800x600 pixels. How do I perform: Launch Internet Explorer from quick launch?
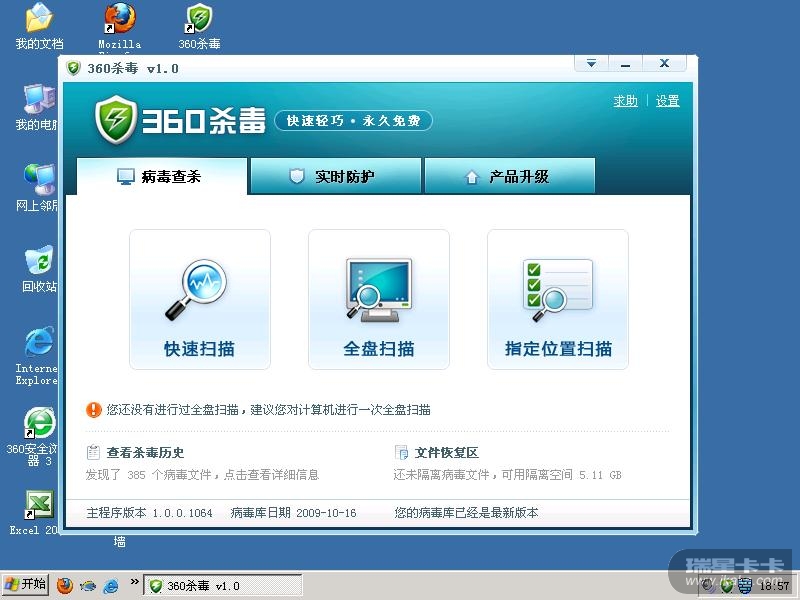click(x=111, y=585)
